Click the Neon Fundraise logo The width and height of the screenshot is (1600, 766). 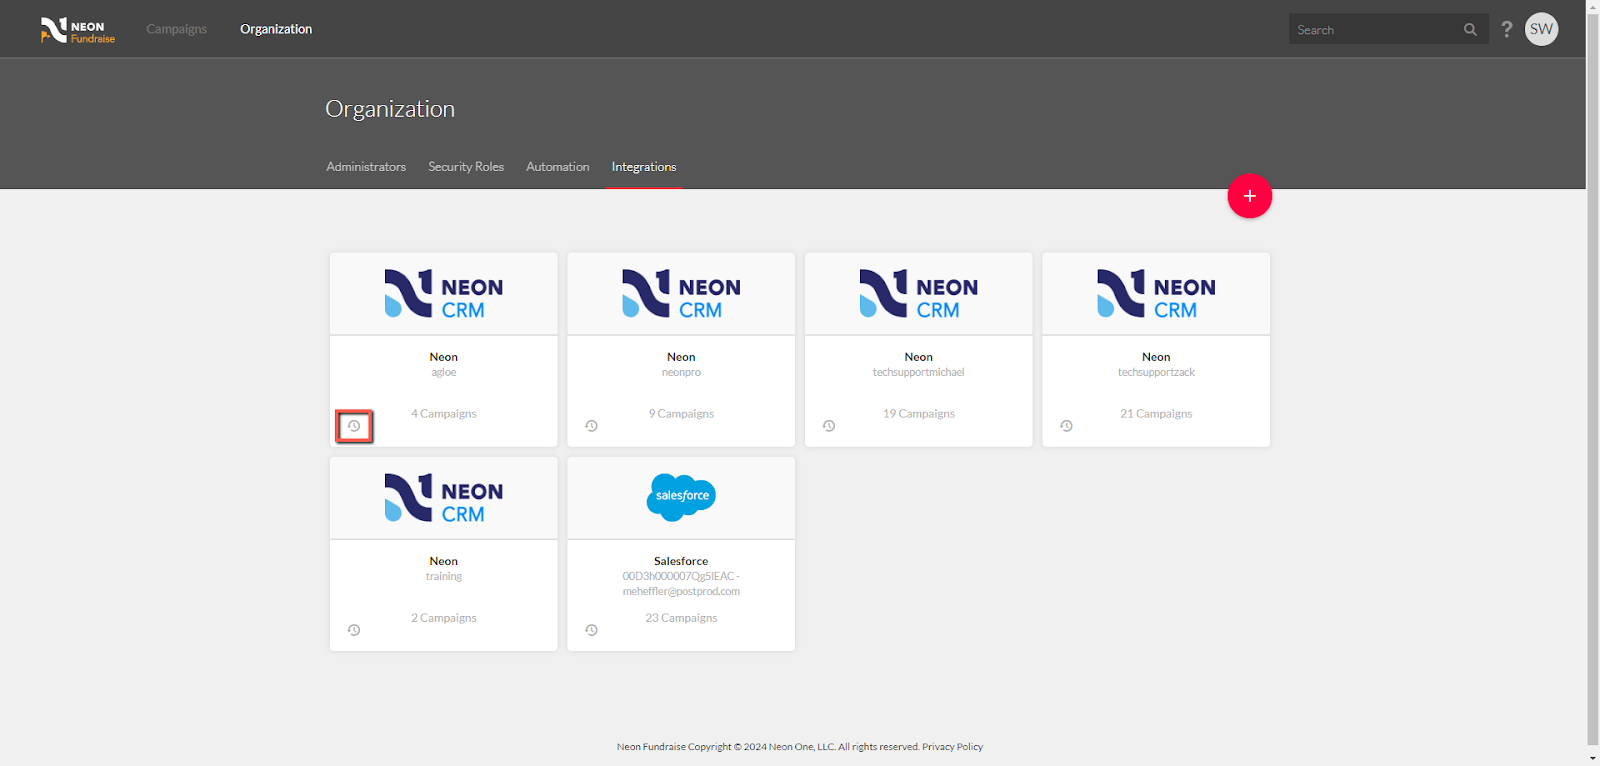point(78,30)
